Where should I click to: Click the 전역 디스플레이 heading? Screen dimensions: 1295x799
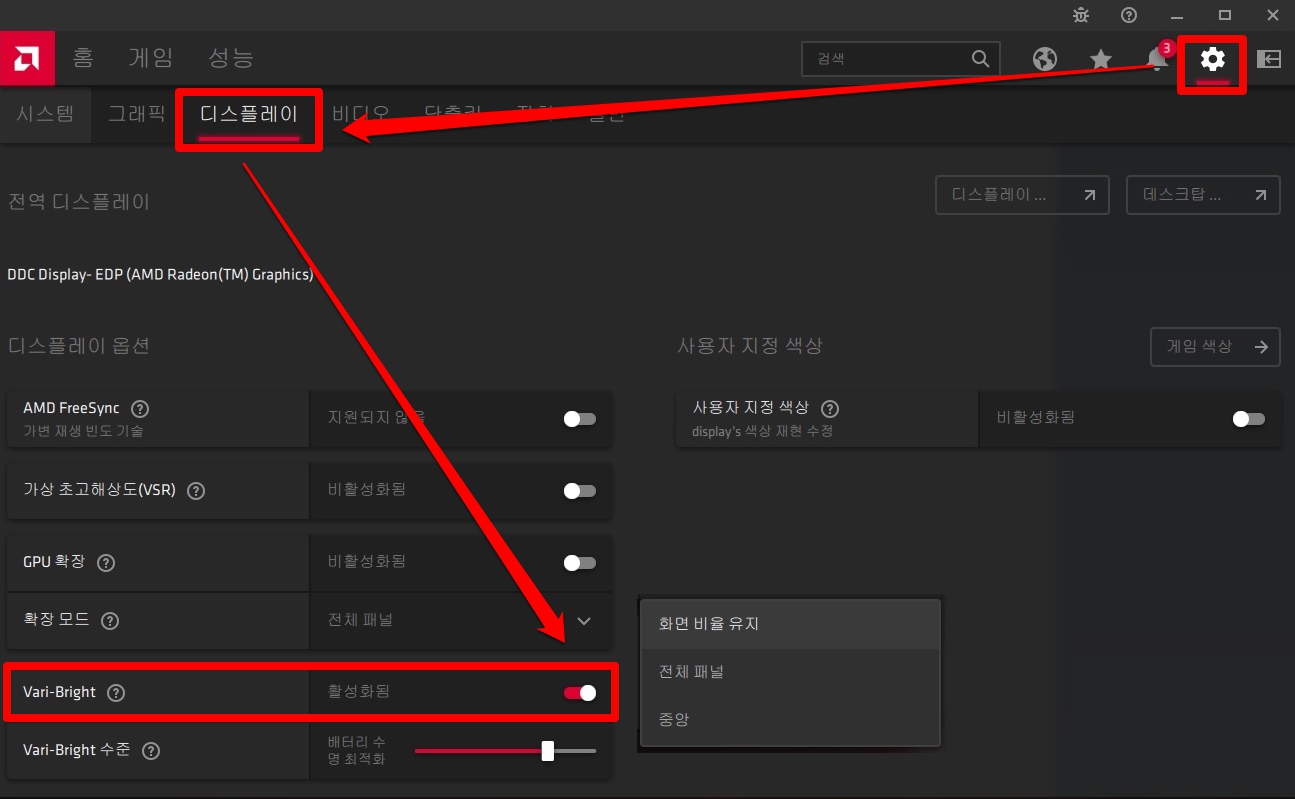(79, 202)
